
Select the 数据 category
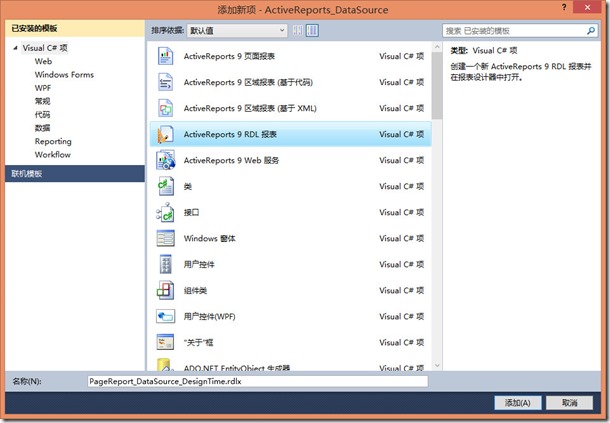point(42,128)
